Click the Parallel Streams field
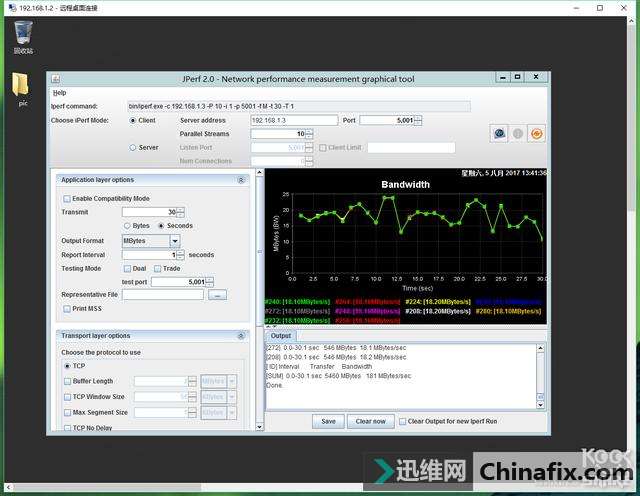Viewport: 640px width, 496px height. (278, 134)
